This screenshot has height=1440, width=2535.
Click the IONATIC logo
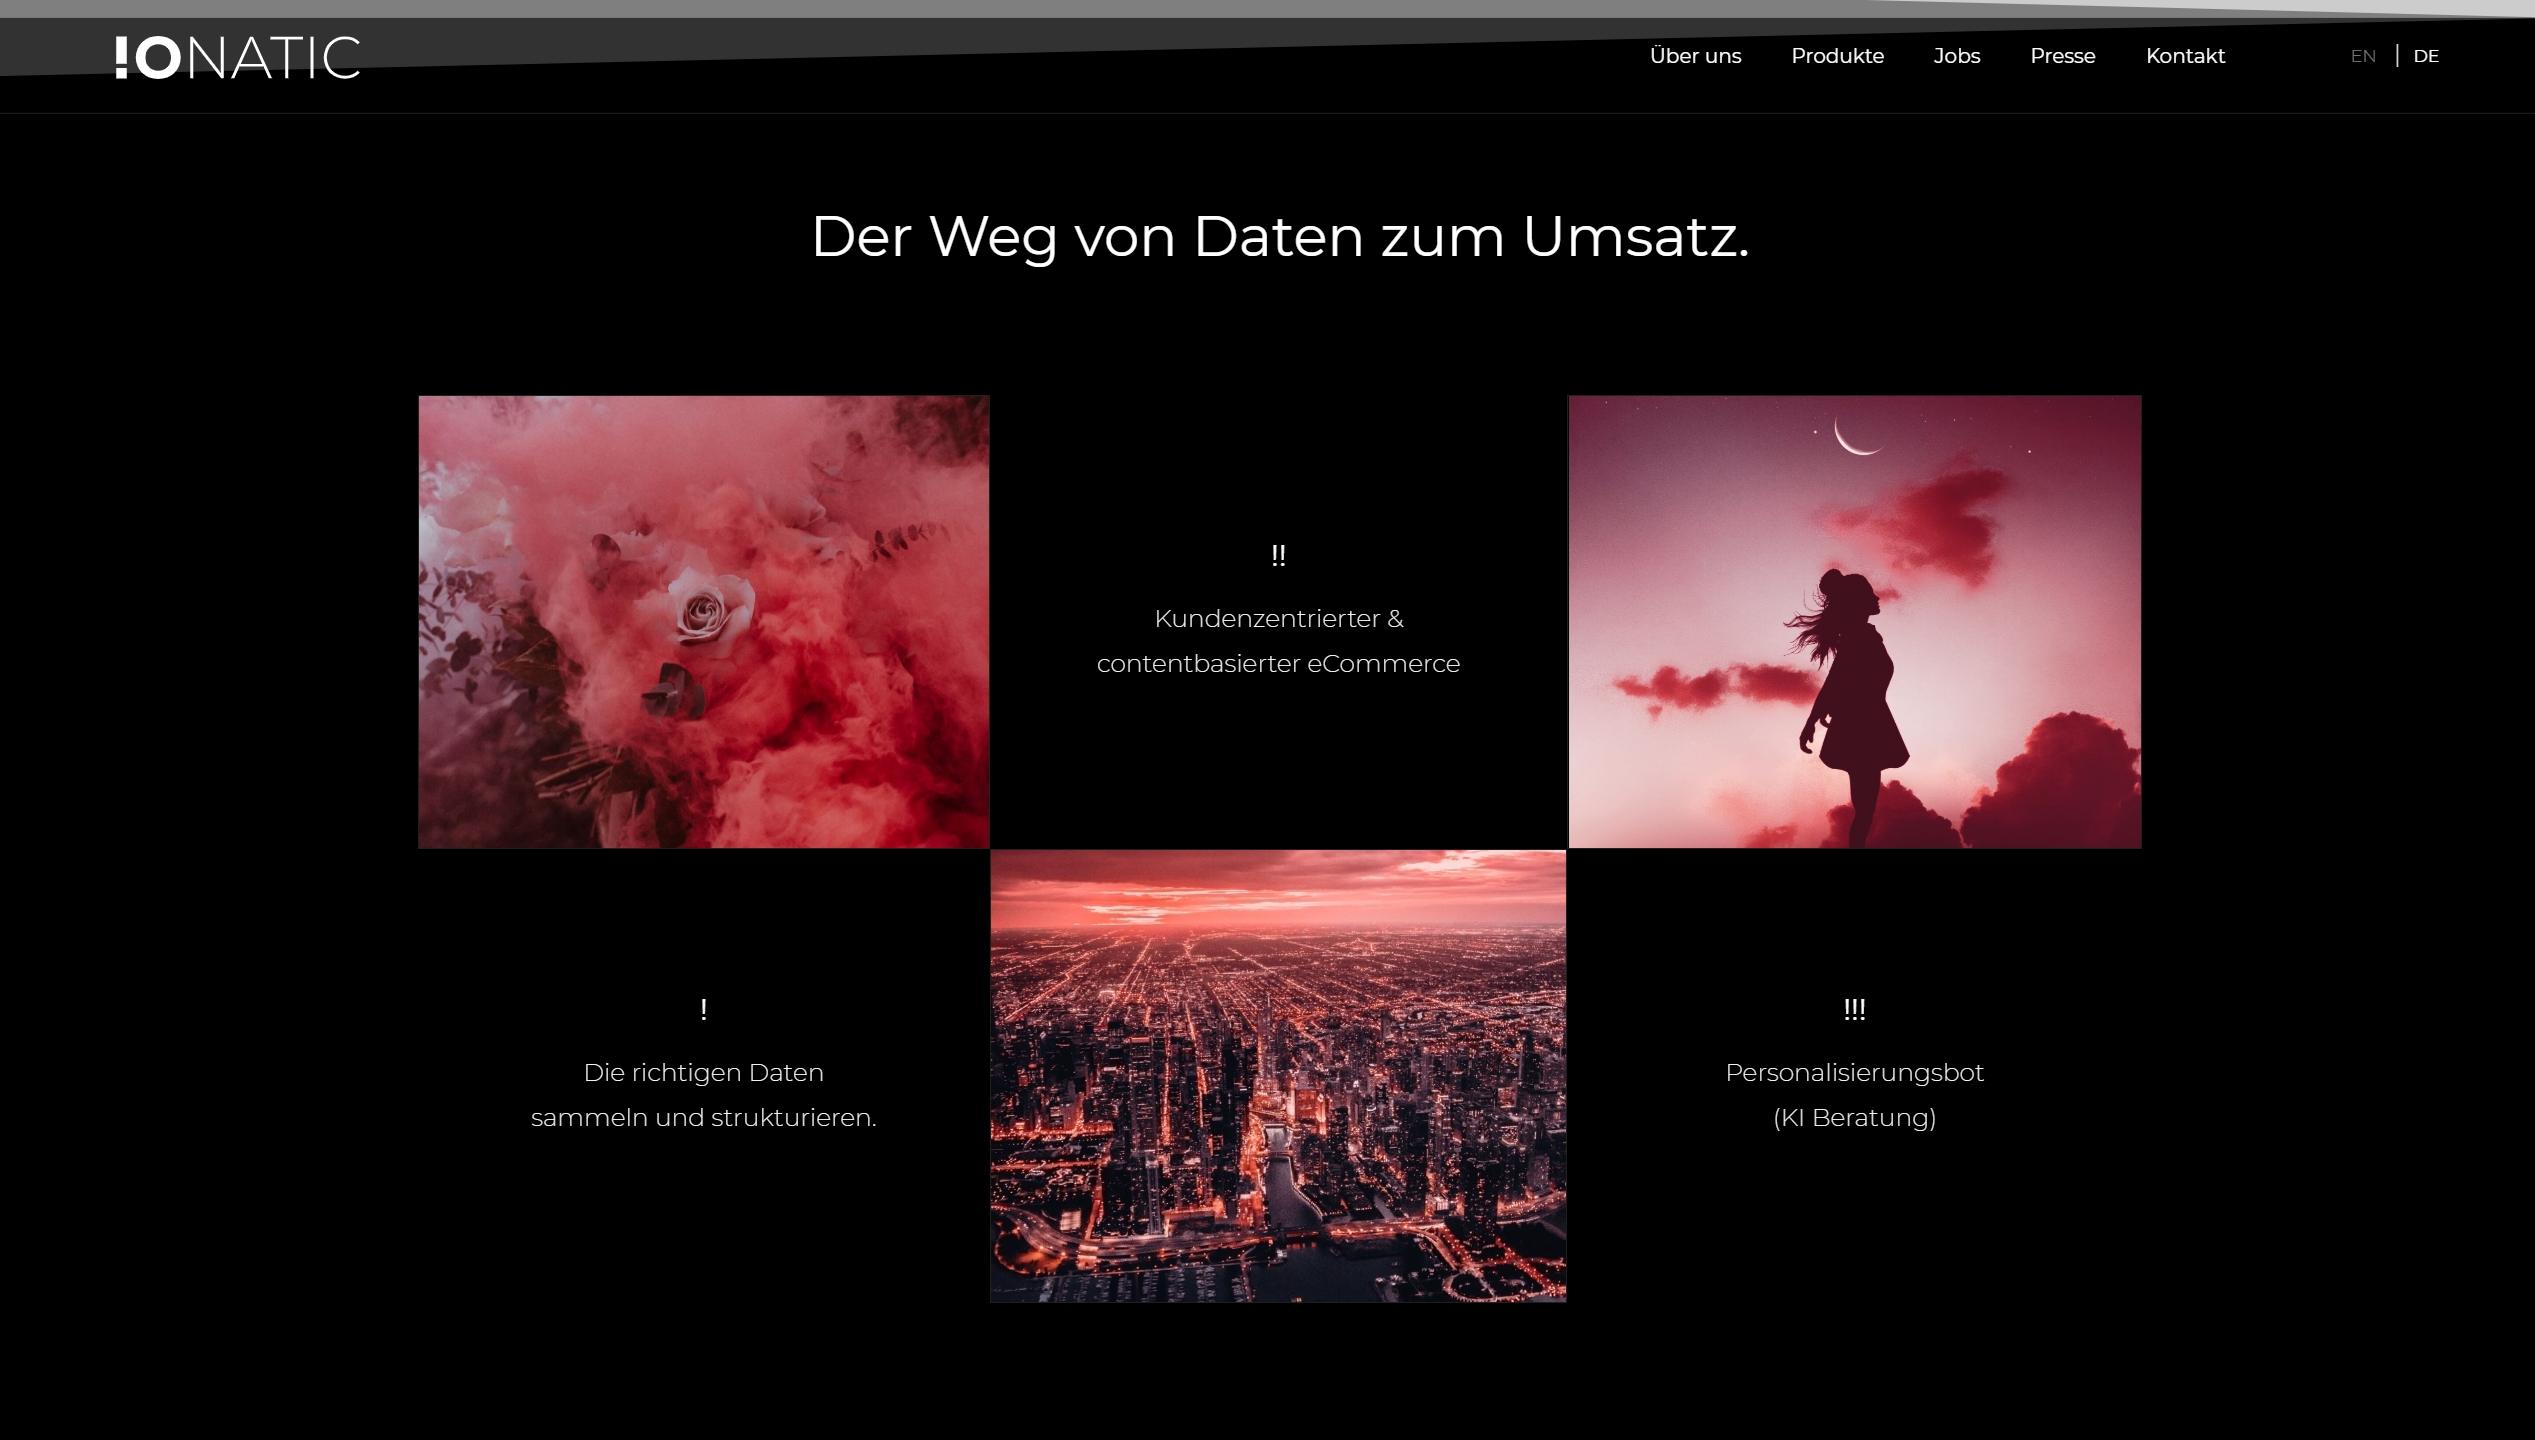coord(238,58)
